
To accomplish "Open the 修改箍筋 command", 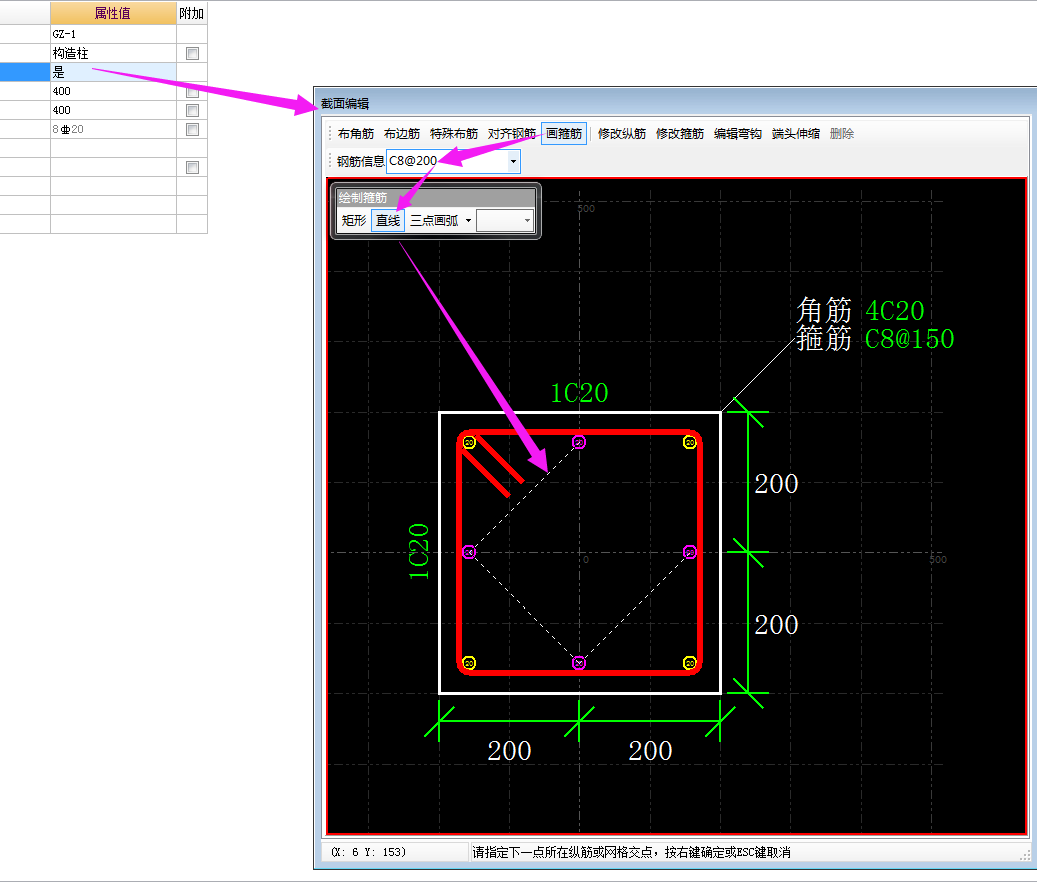I will point(680,134).
